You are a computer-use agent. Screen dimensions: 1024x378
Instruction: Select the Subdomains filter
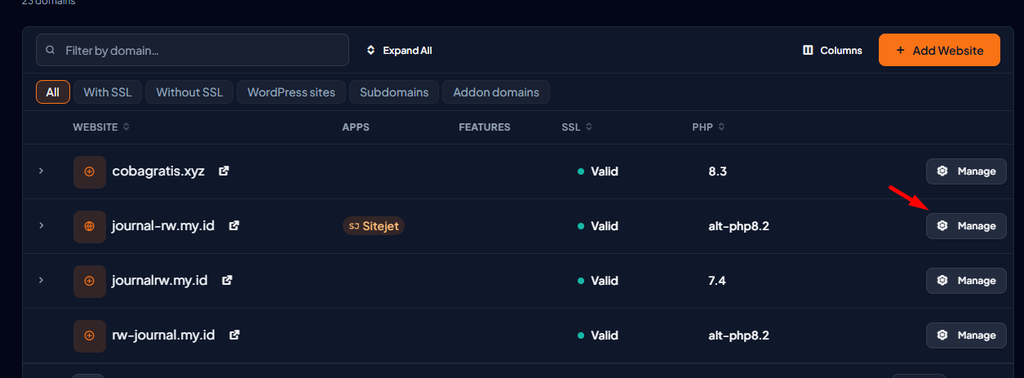tap(394, 92)
